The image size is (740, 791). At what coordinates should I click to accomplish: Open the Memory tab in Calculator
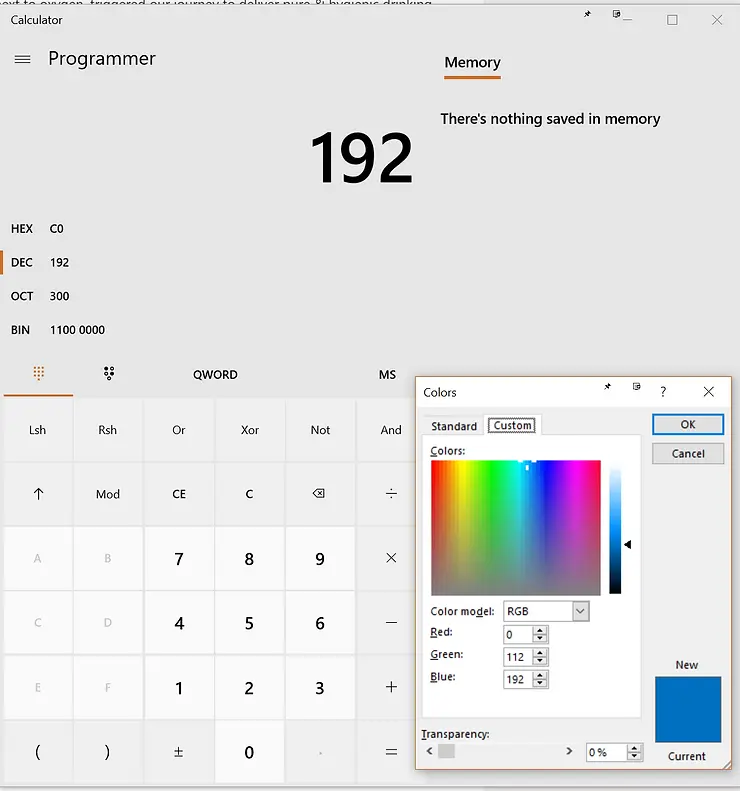[x=472, y=63]
